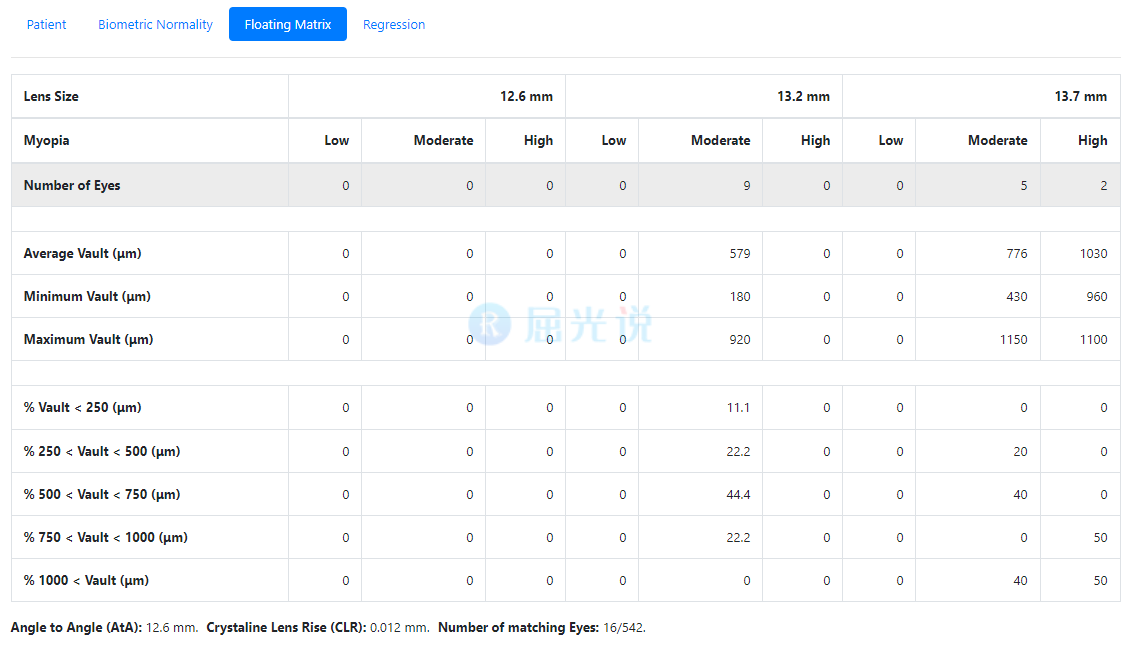Select the Maximum Vault value 920

coord(739,340)
